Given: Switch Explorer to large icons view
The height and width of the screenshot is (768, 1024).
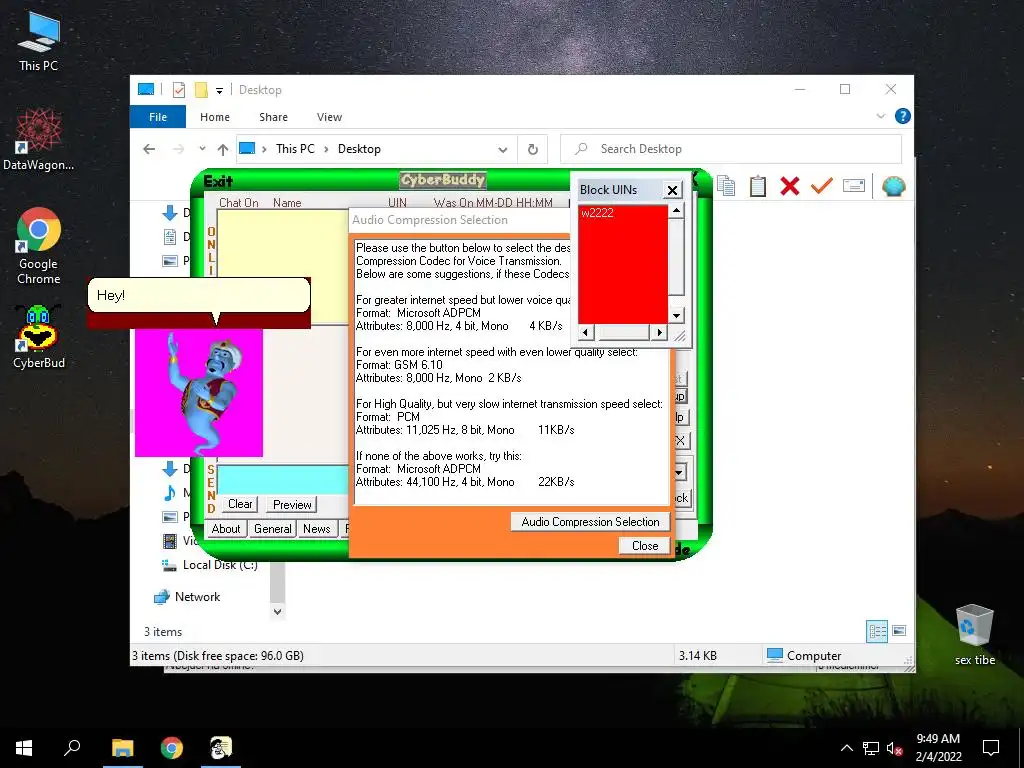Looking at the screenshot, I should pos(899,631).
